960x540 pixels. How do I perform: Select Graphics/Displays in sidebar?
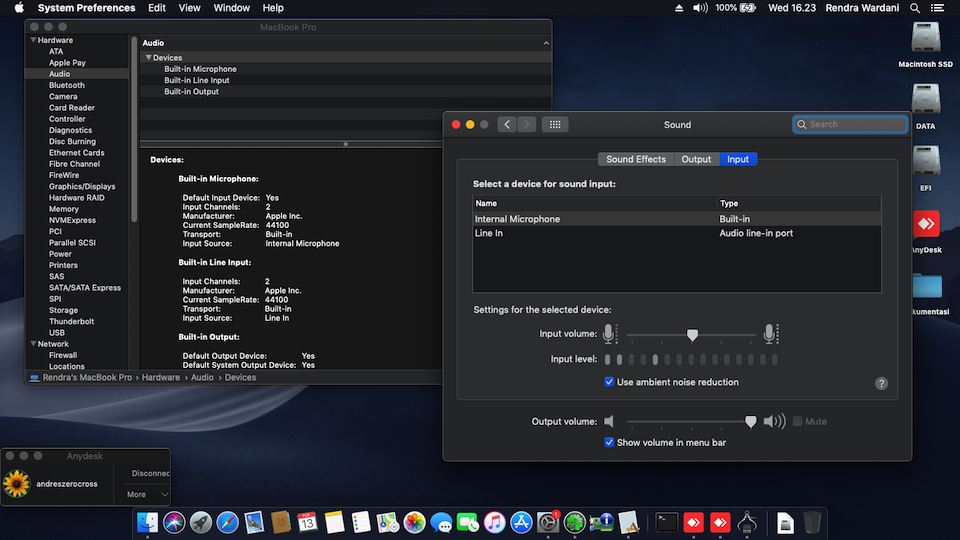[x=82, y=187]
